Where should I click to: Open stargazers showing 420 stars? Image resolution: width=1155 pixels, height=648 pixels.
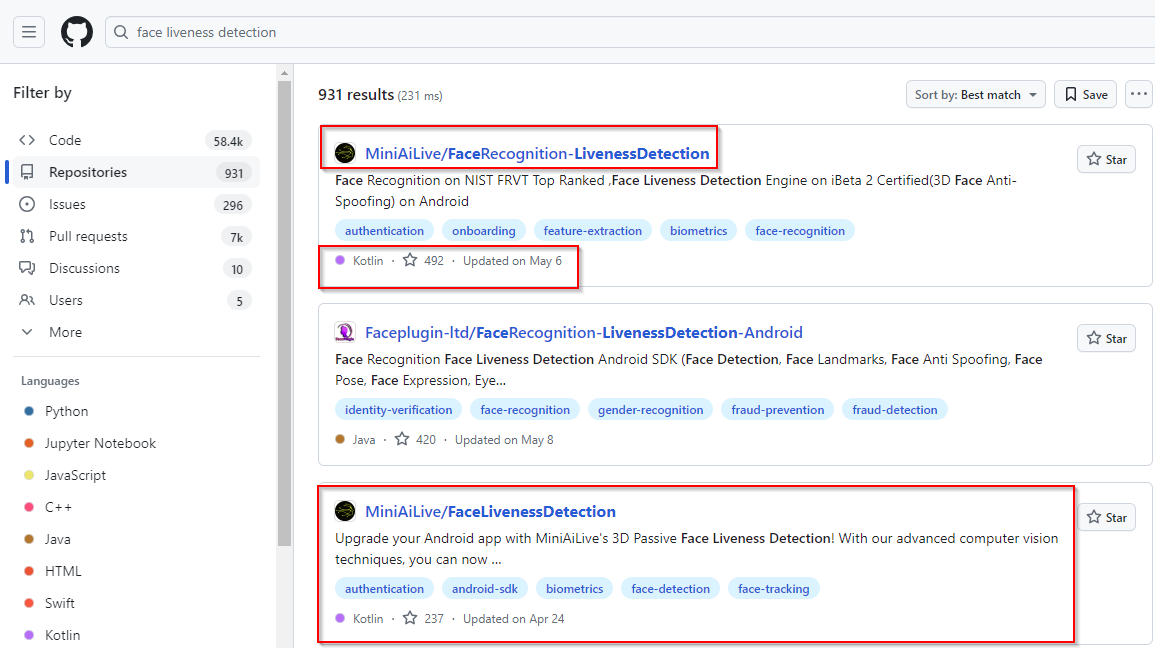[x=415, y=440]
